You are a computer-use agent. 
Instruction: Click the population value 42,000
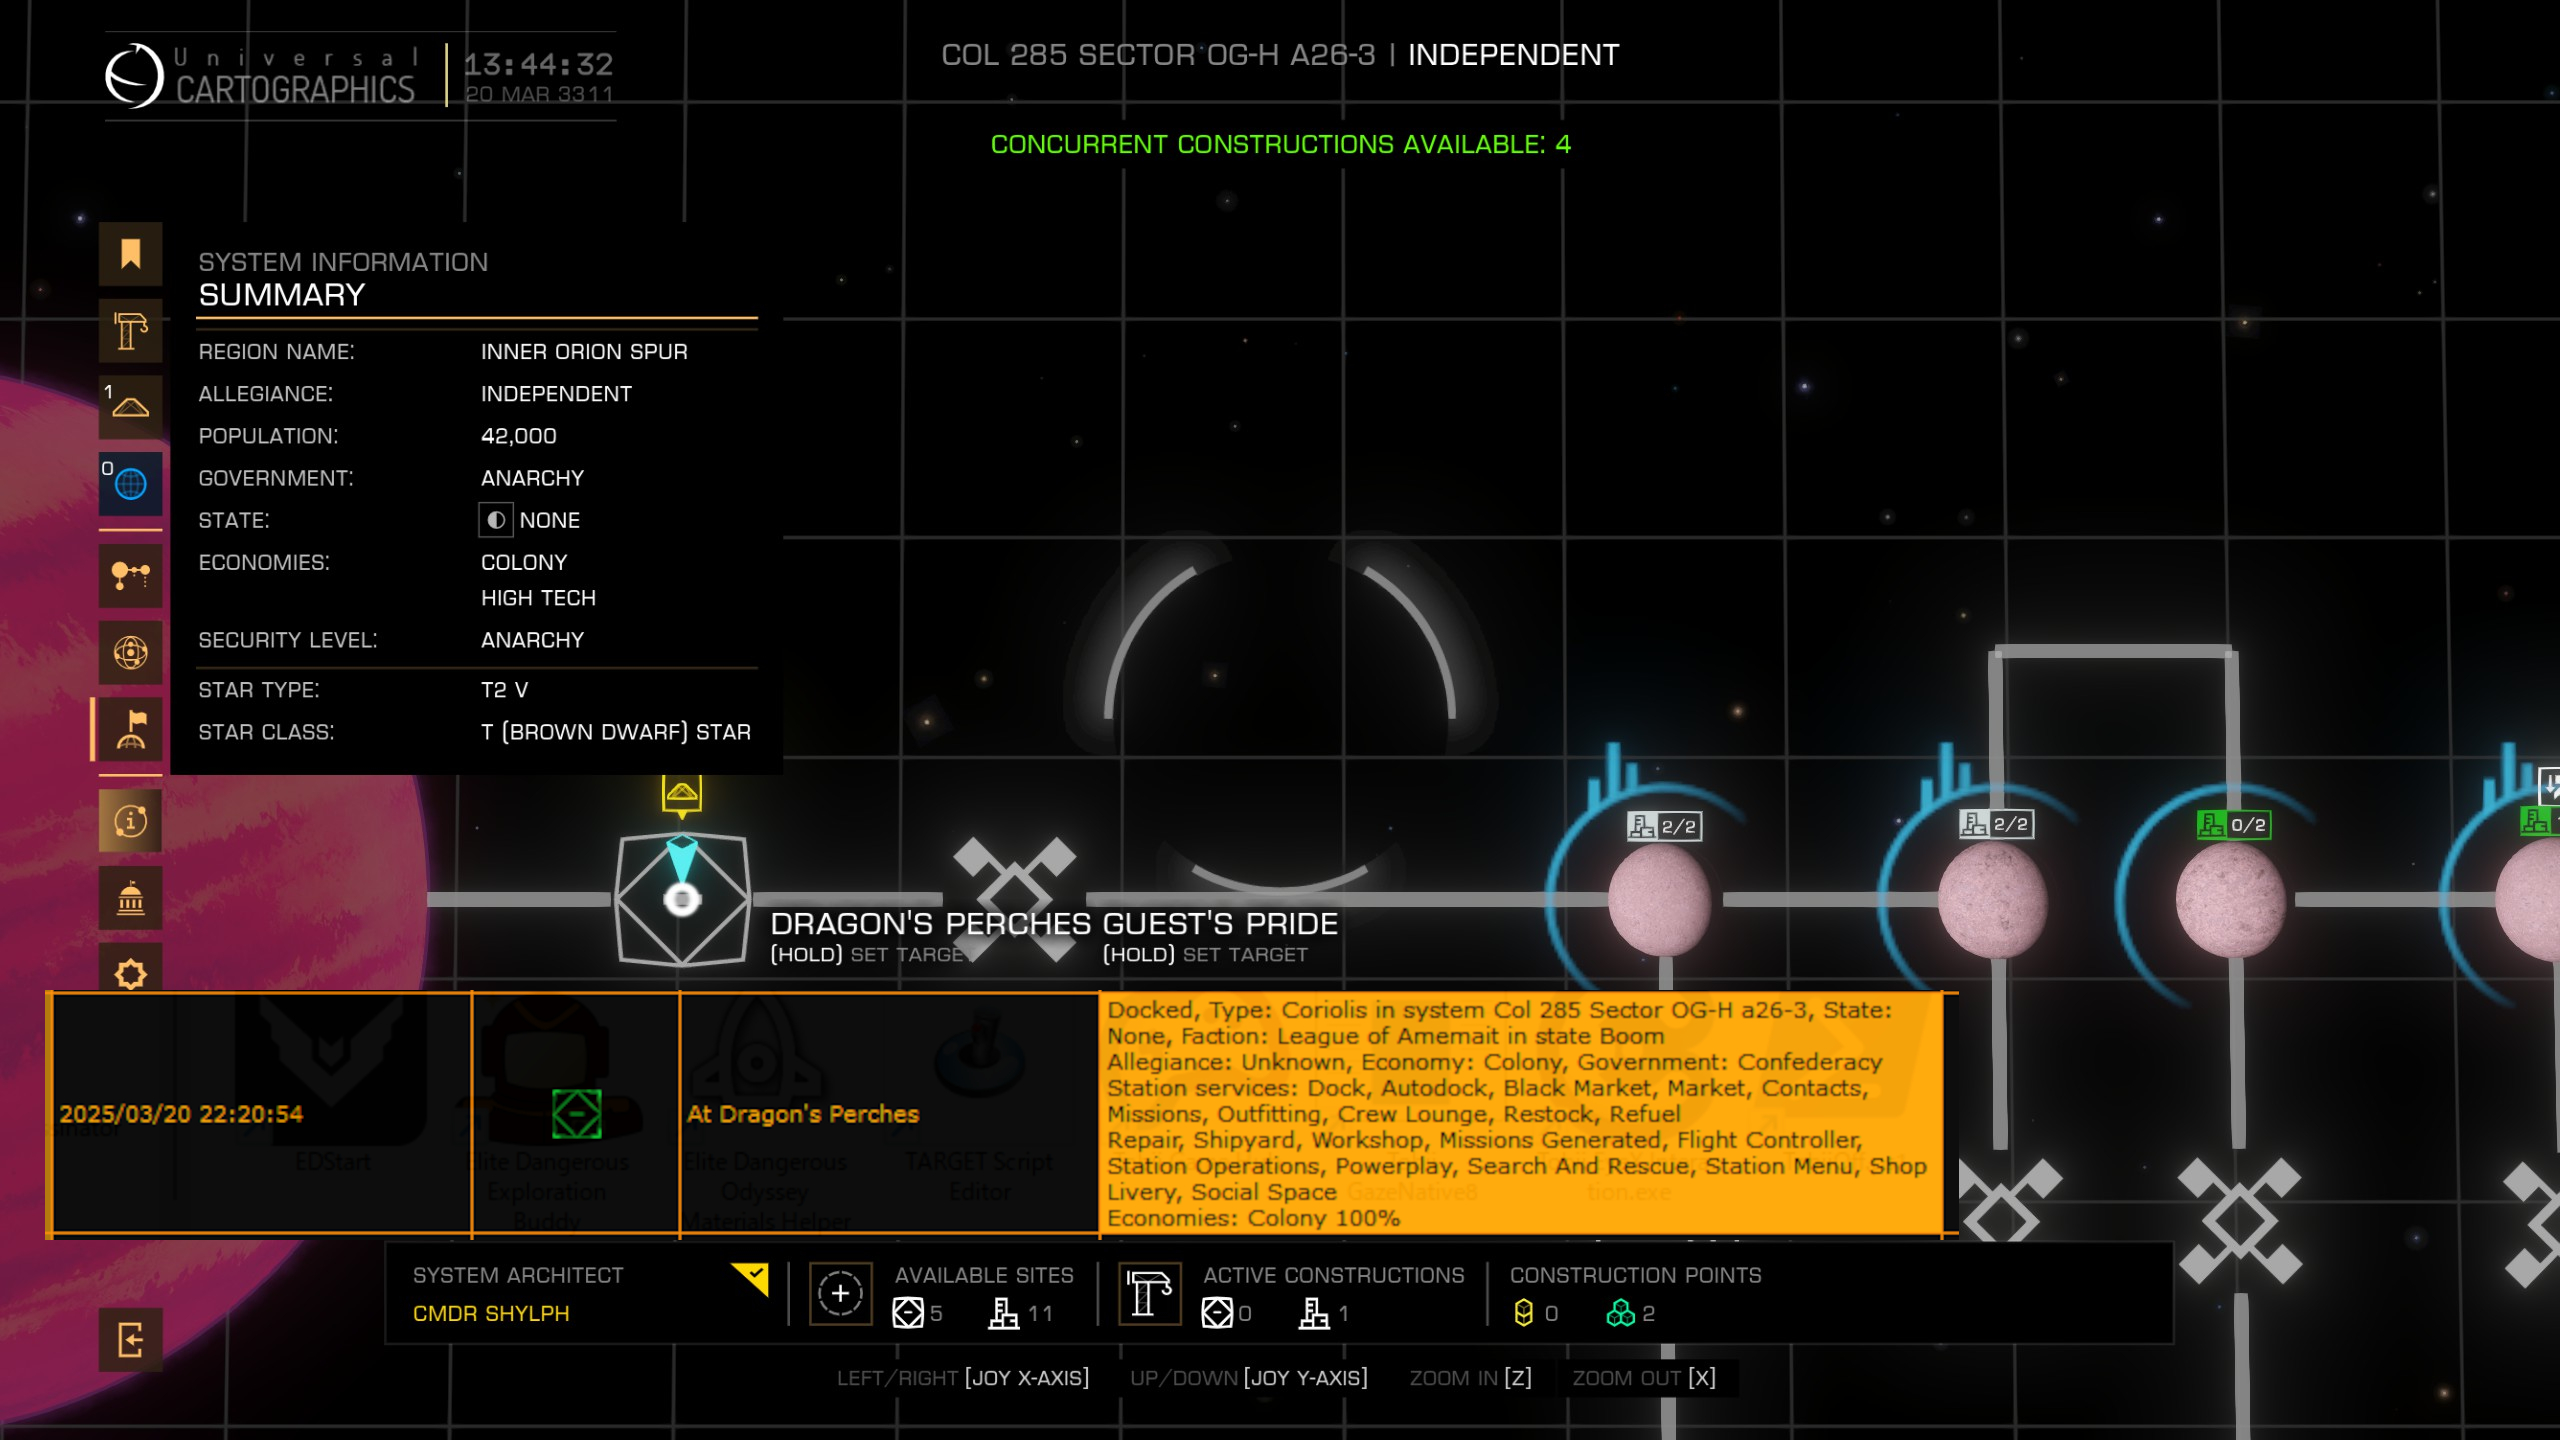518,436
